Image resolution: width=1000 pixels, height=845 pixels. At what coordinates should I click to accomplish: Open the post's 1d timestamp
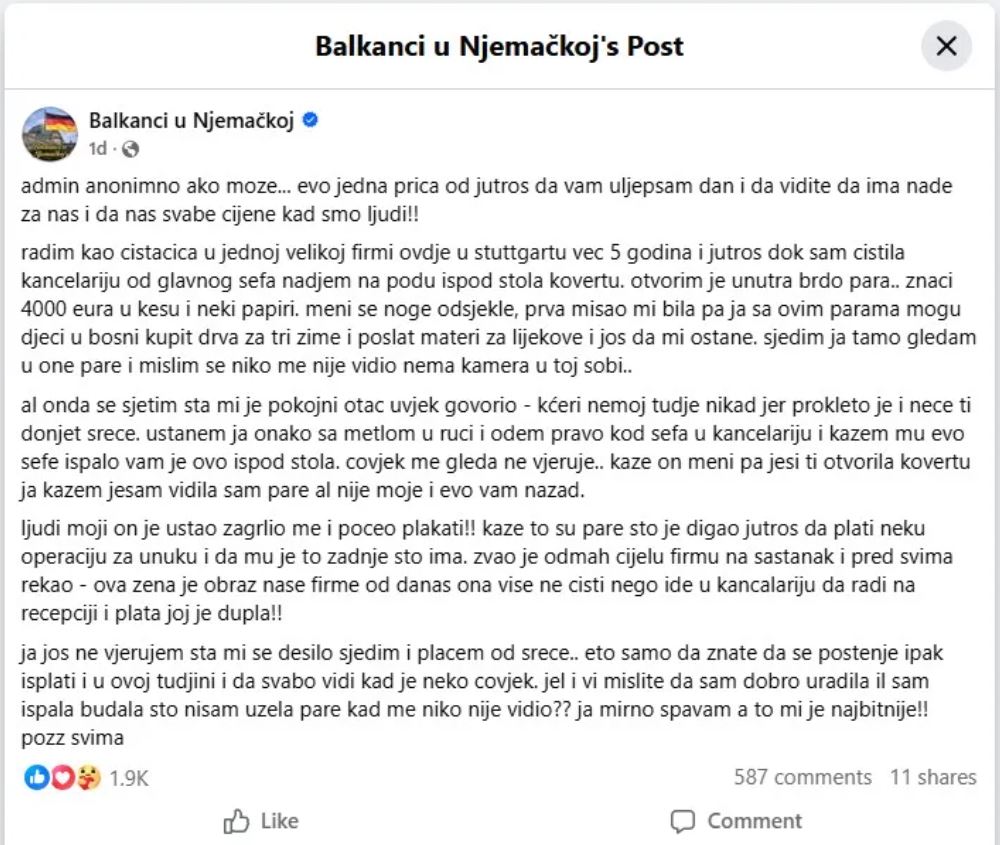(97, 149)
